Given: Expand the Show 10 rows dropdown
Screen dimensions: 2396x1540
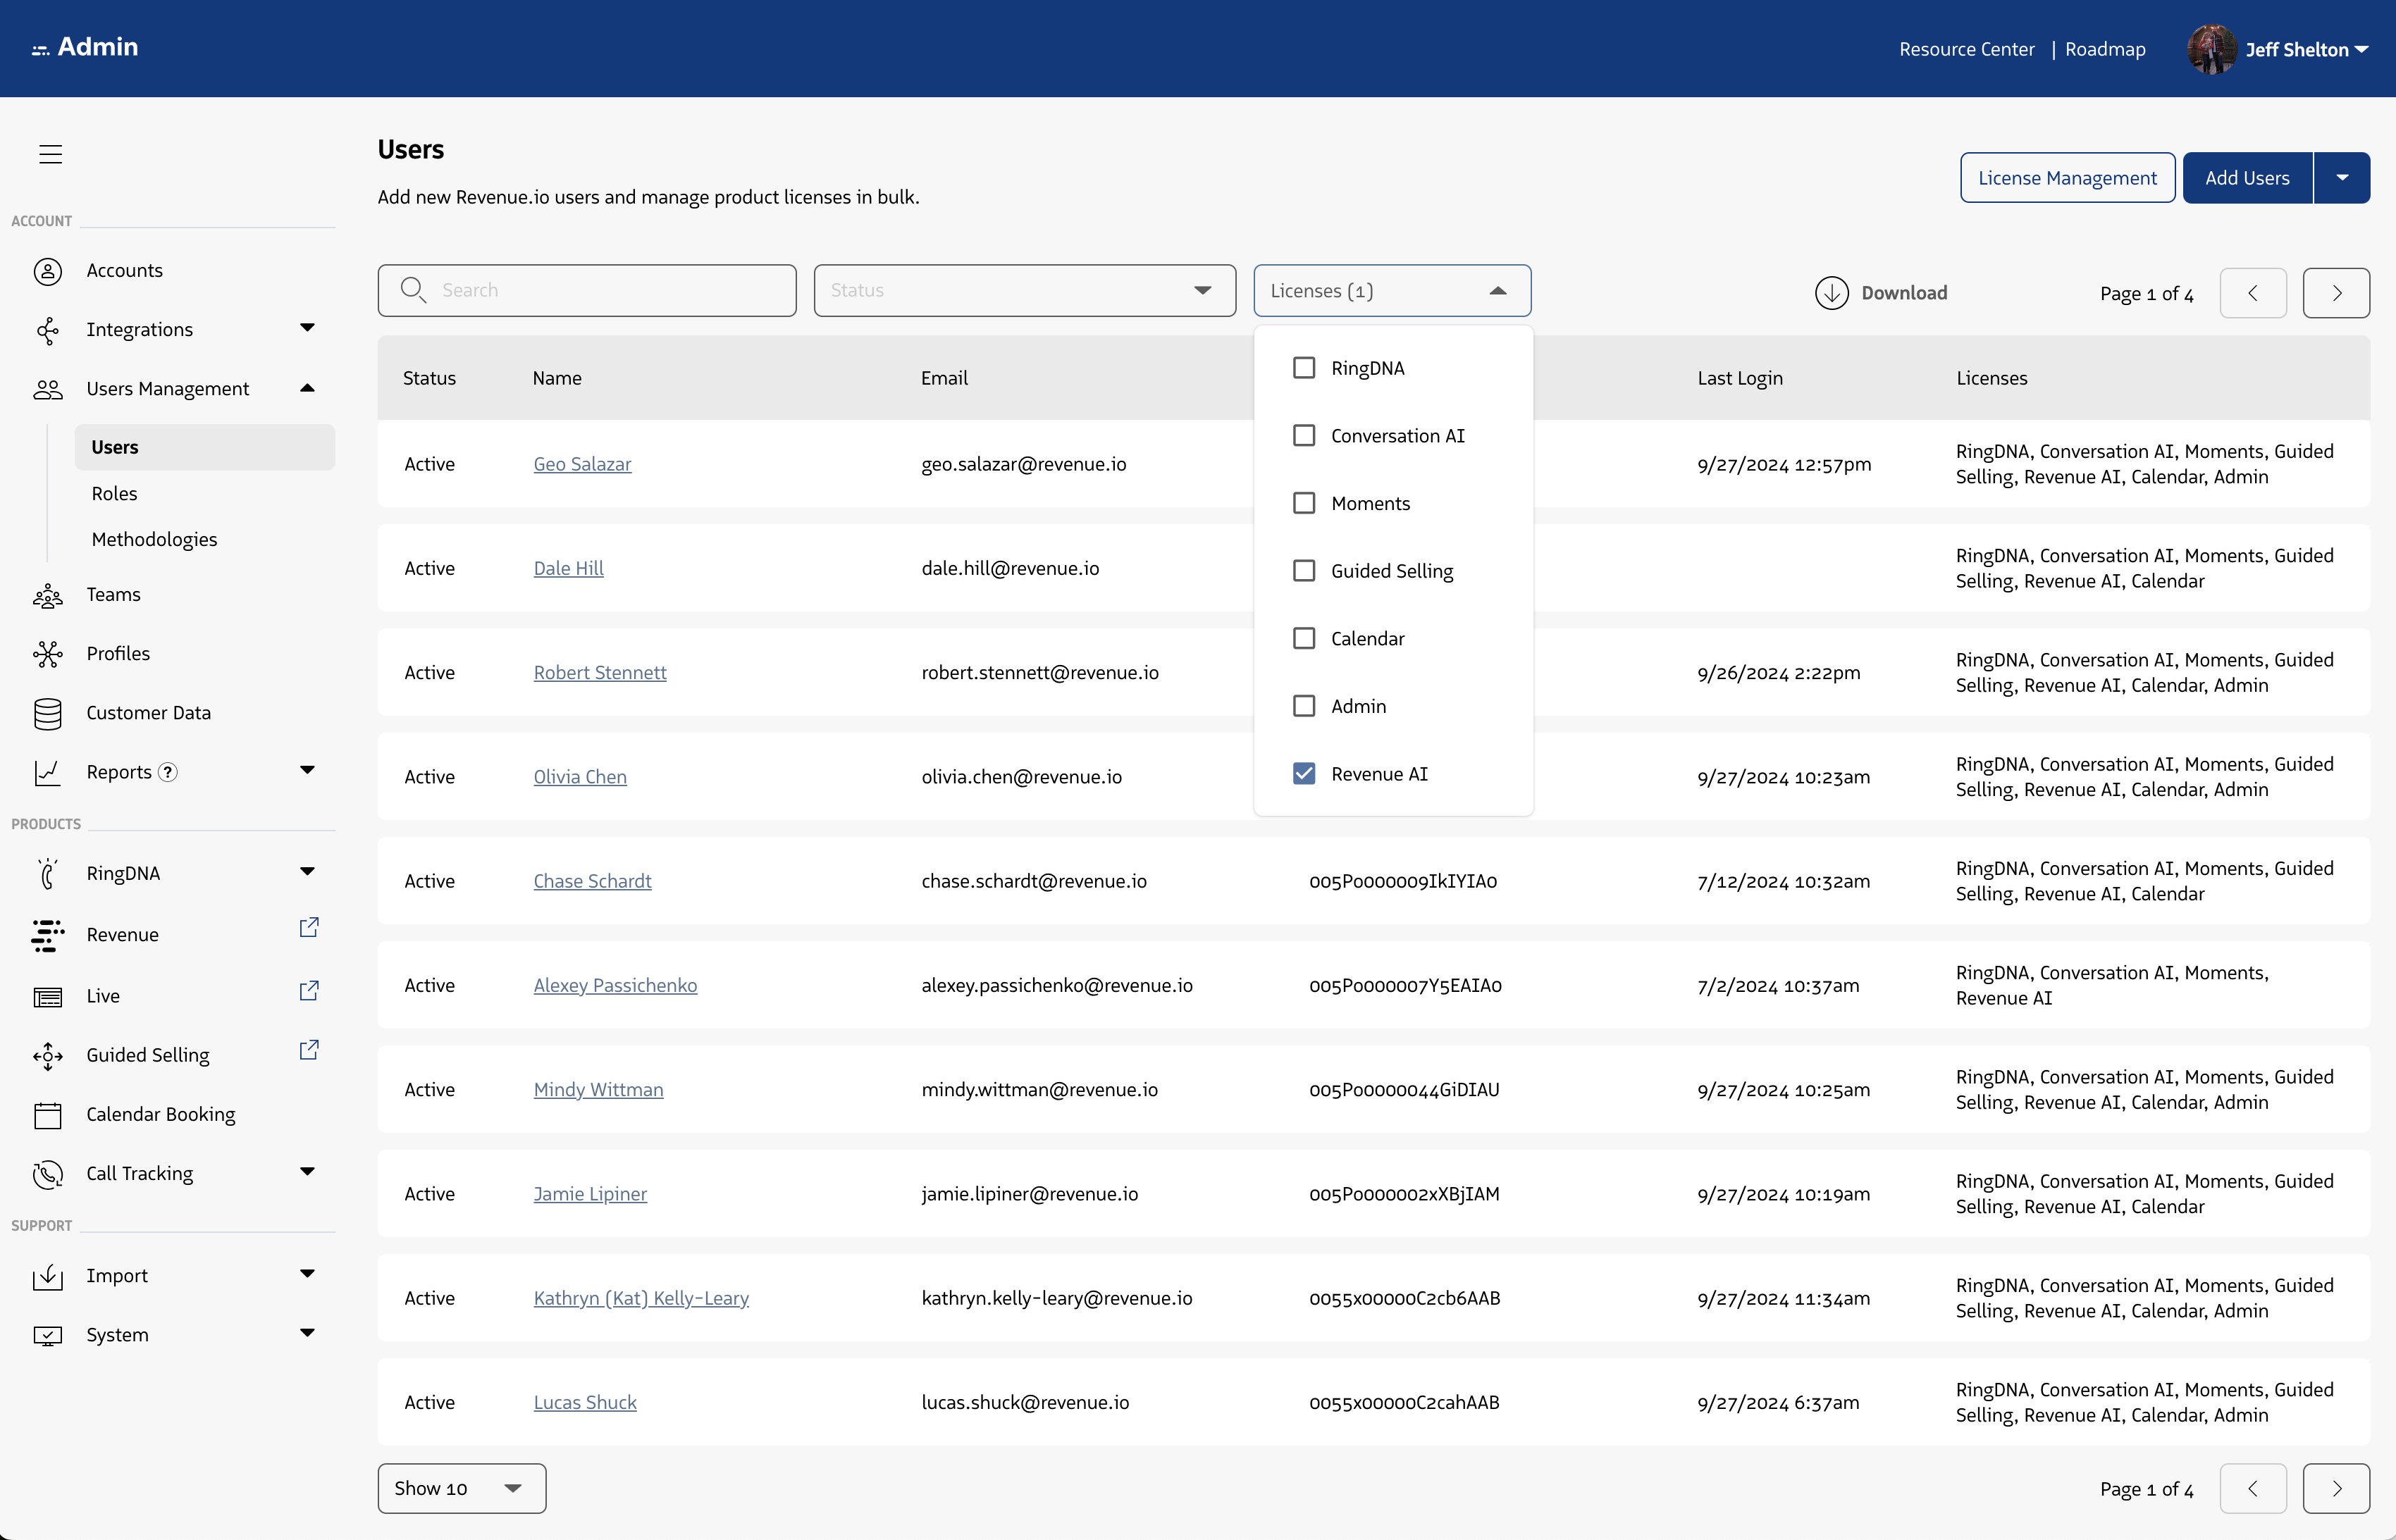Looking at the screenshot, I should click(x=461, y=1488).
